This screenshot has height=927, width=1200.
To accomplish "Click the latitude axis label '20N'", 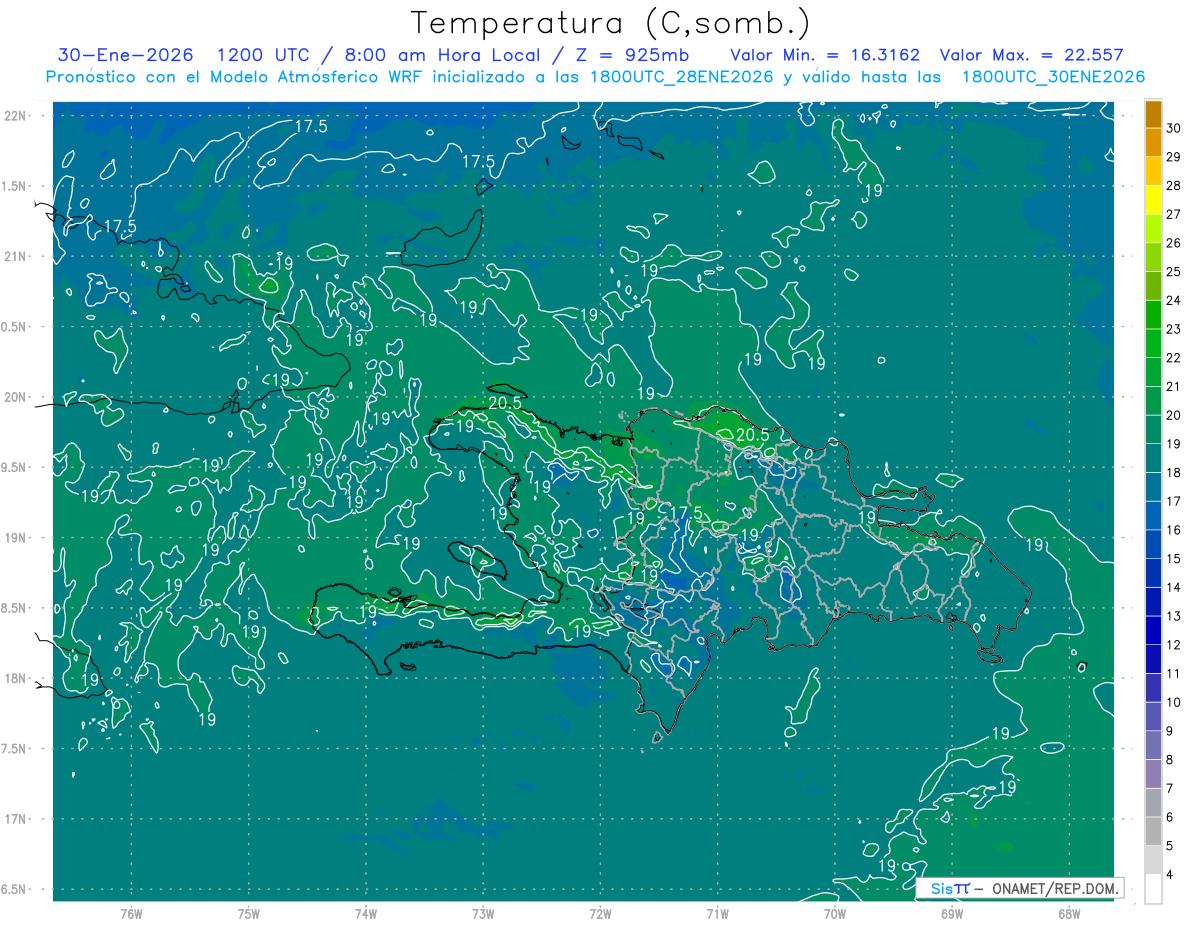I will [x=17, y=397].
